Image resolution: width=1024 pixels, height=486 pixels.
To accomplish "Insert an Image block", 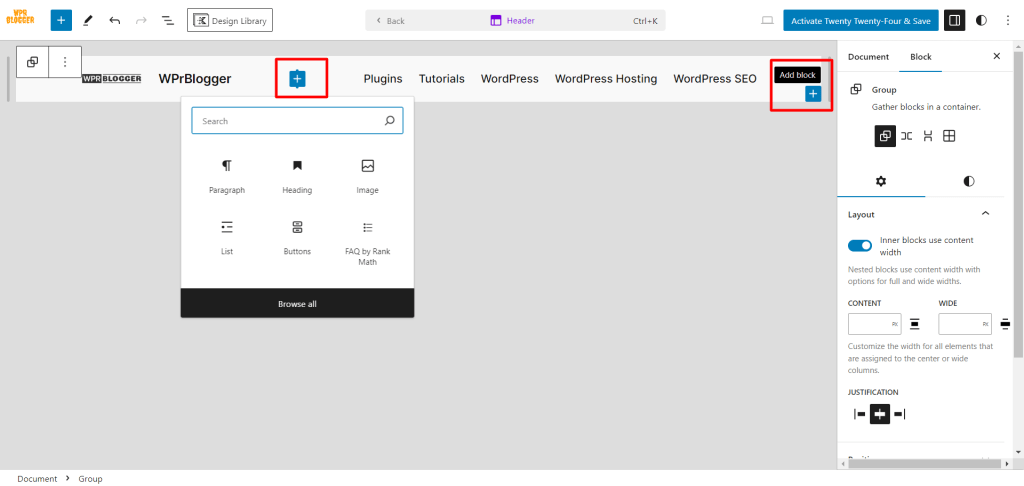I will tap(368, 176).
